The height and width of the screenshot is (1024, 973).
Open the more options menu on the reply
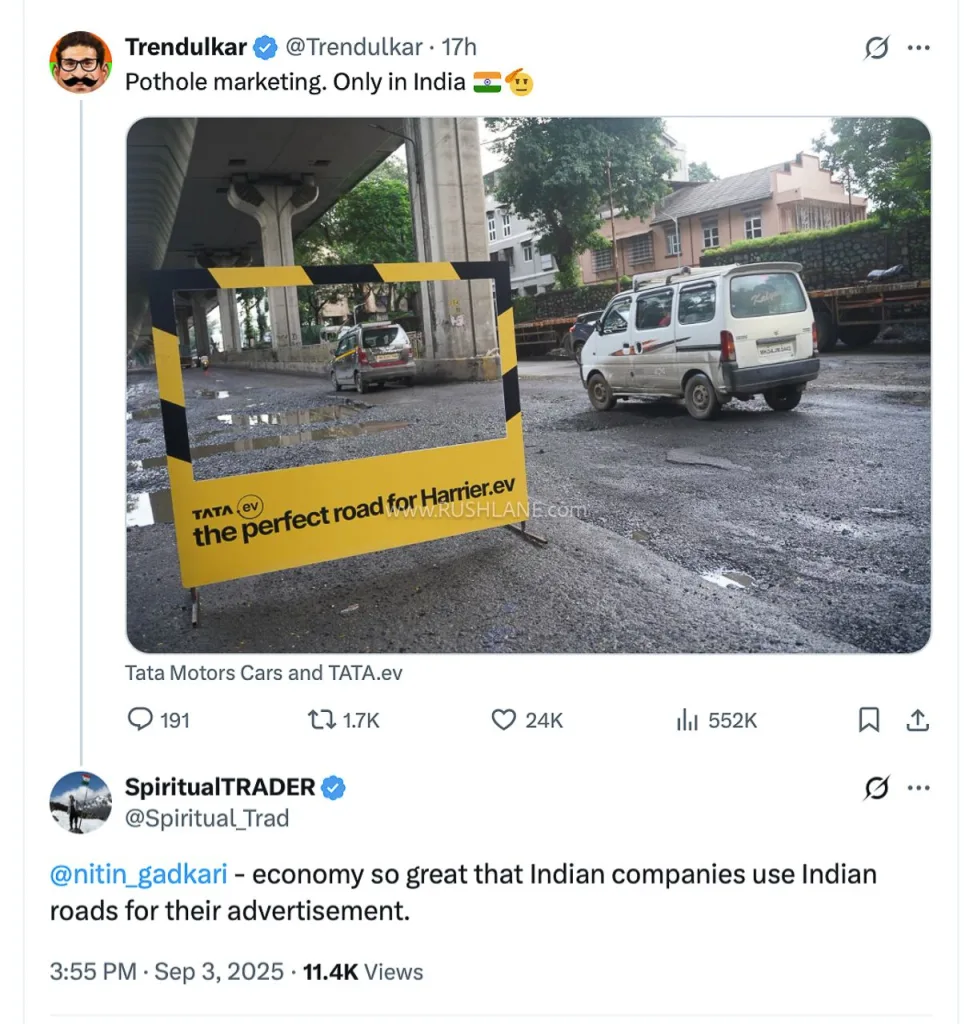coord(919,788)
